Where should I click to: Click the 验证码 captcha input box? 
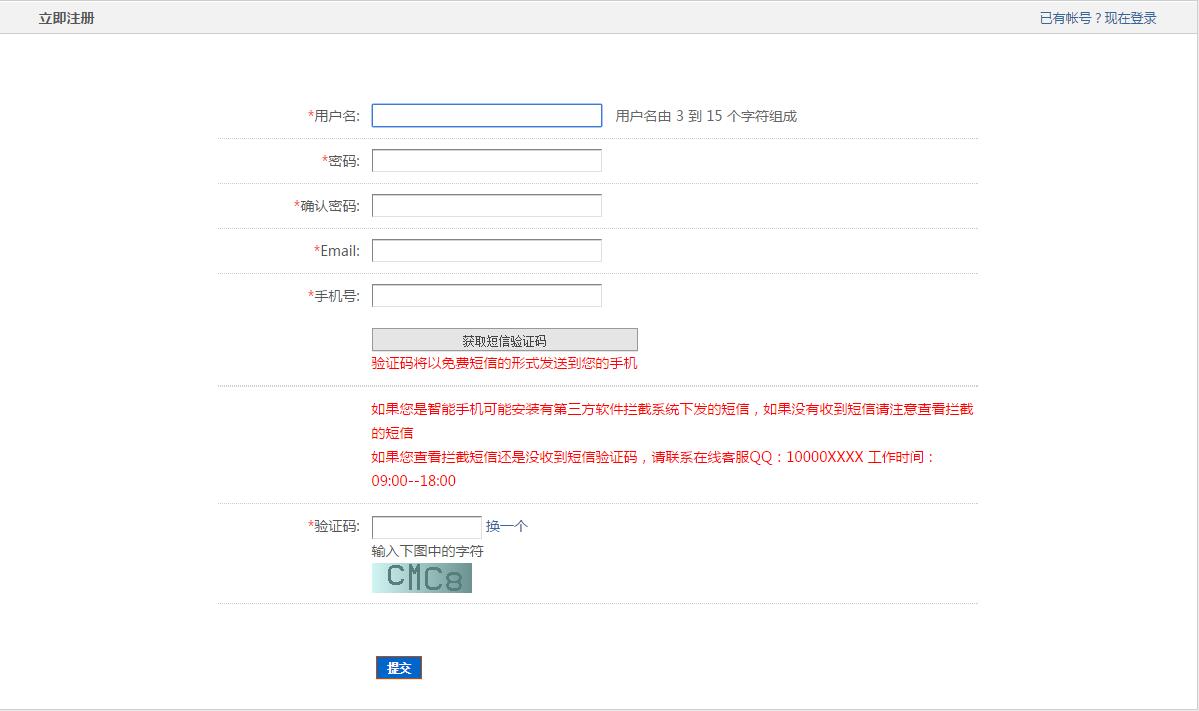click(x=426, y=527)
